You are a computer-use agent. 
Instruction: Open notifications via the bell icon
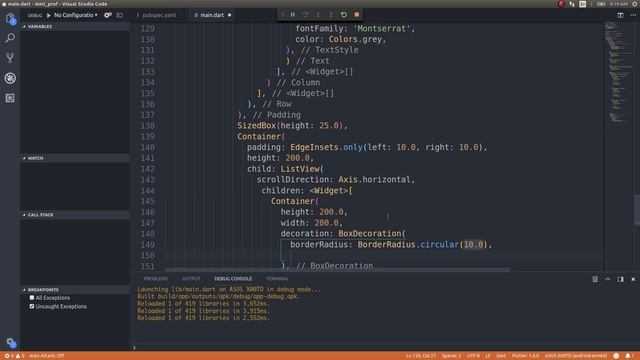(628, 356)
